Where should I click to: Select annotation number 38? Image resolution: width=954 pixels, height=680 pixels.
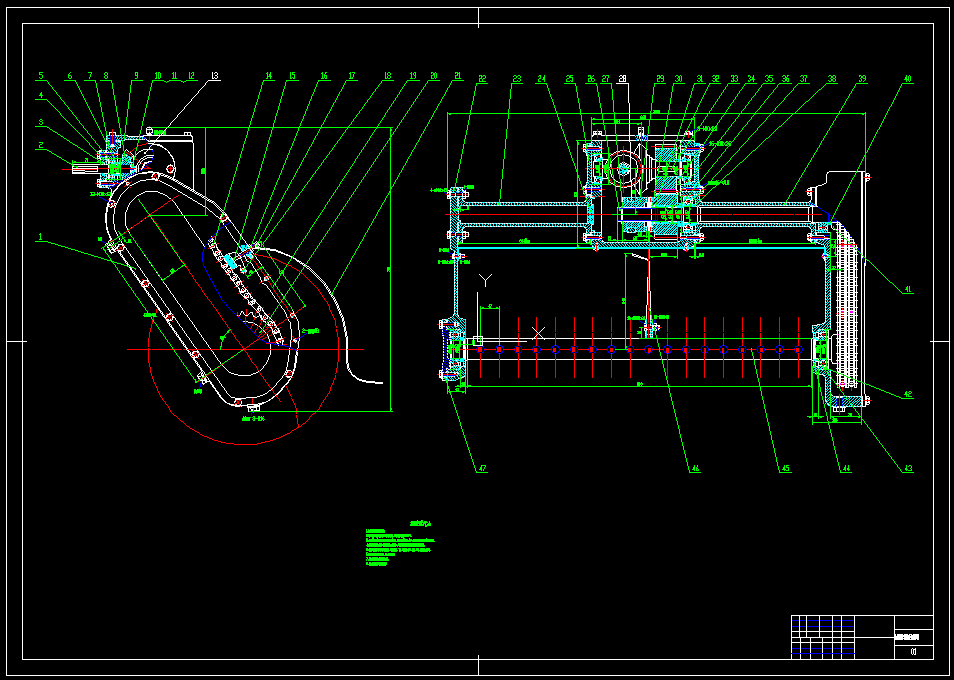832,78
